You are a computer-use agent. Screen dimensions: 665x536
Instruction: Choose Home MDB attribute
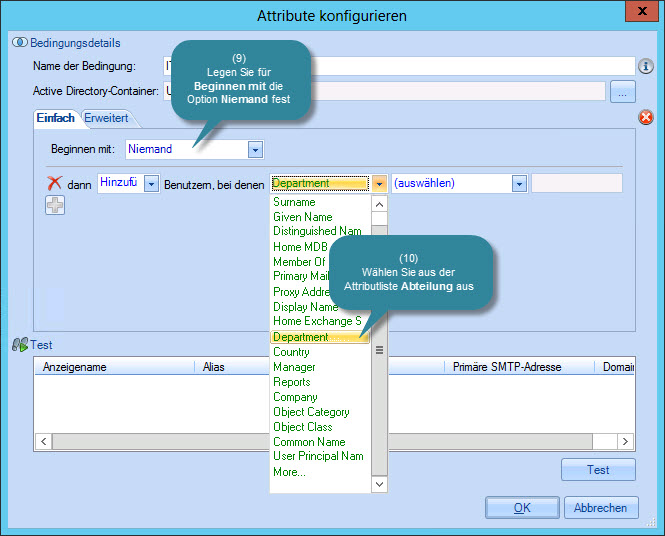(300, 247)
